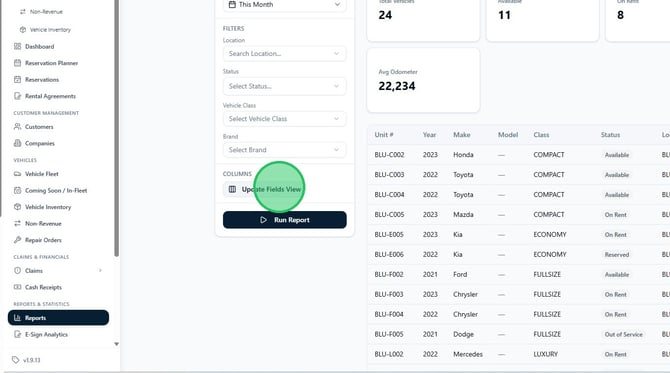The height and width of the screenshot is (373, 670).
Task: Open the Rental Agreements page
Action: [x=50, y=96]
